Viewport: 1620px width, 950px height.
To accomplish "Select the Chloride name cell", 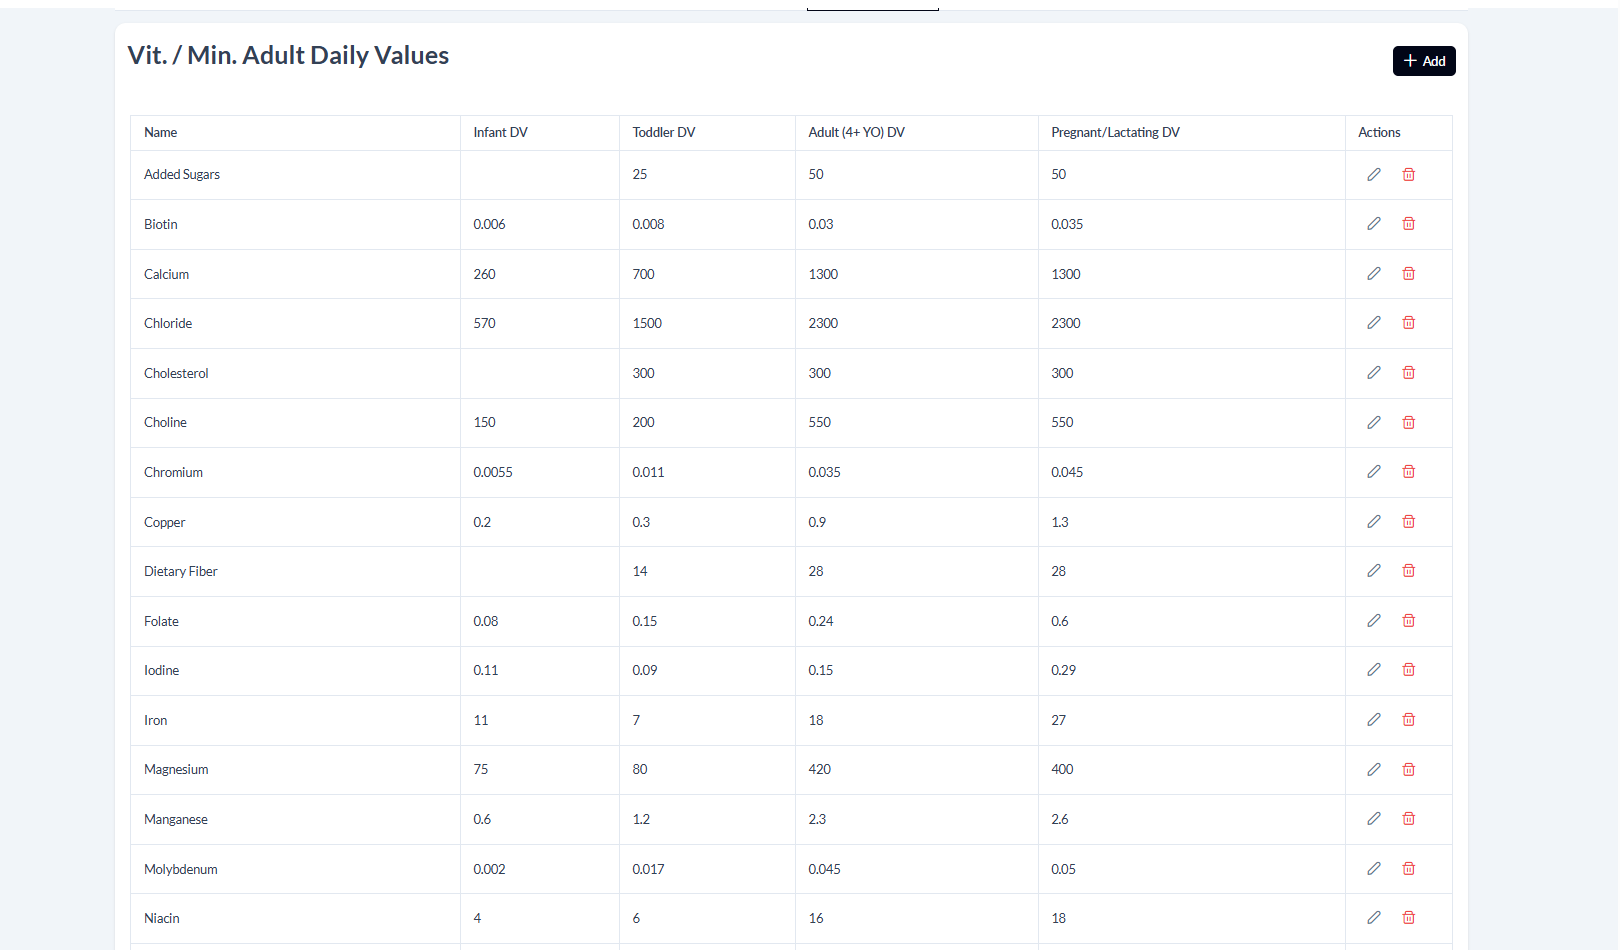I will (x=295, y=324).
